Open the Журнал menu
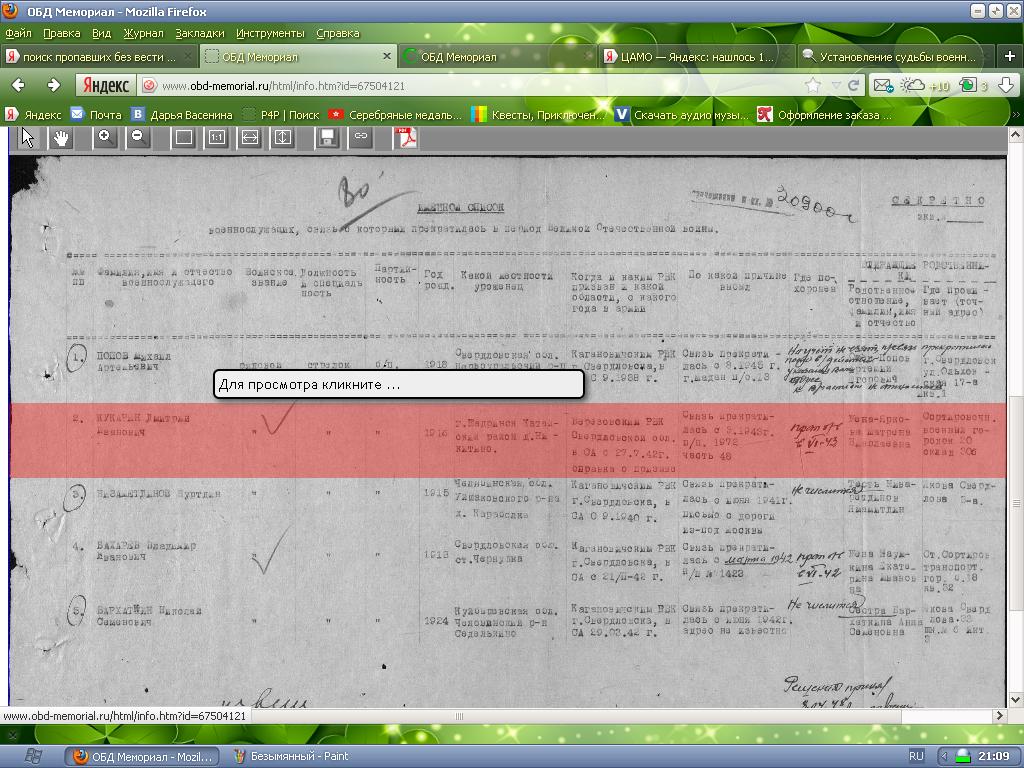 (142, 33)
